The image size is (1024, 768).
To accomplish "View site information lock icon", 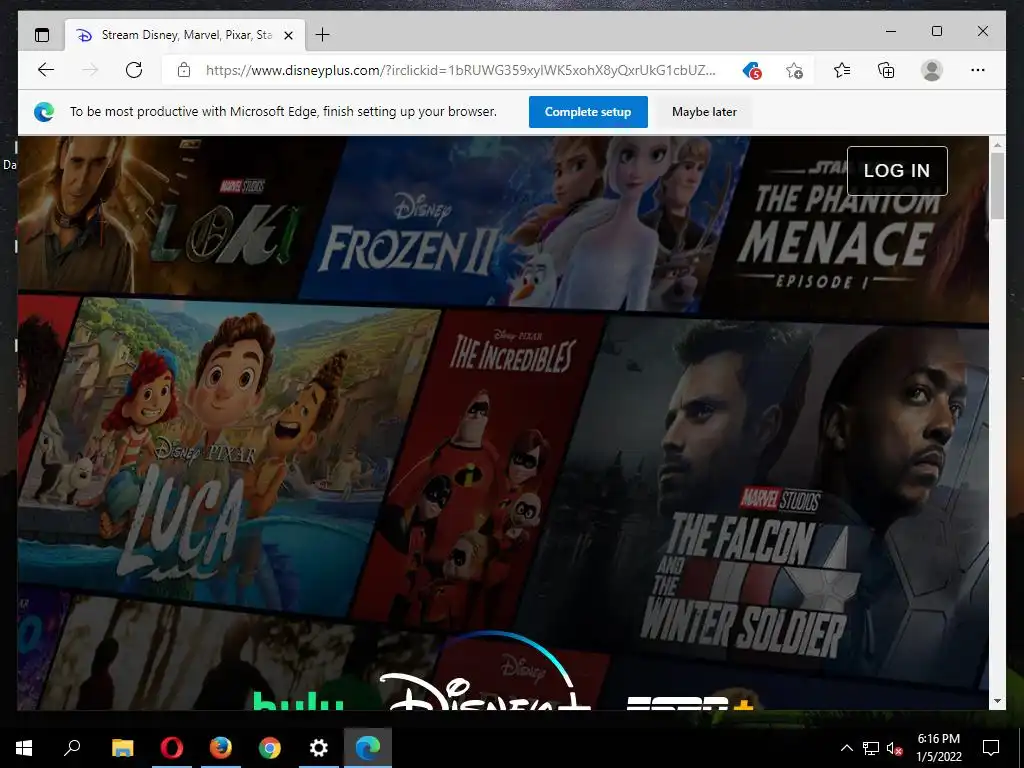I will click(x=184, y=70).
